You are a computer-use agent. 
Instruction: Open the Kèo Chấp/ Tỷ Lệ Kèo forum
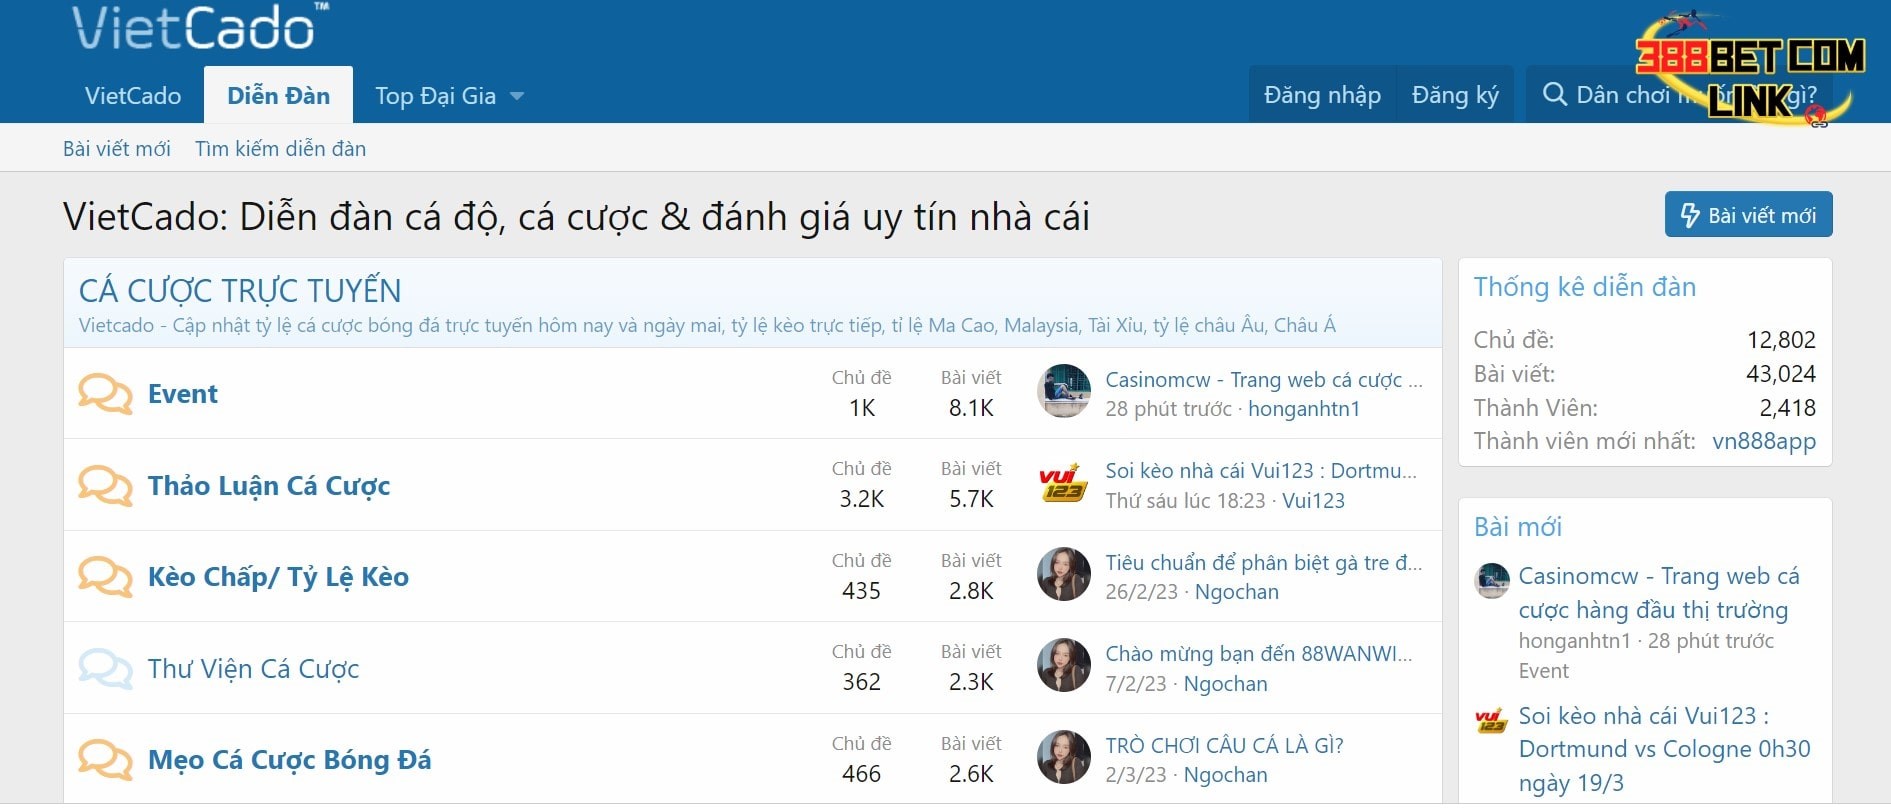pyautogui.click(x=278, y=577)
